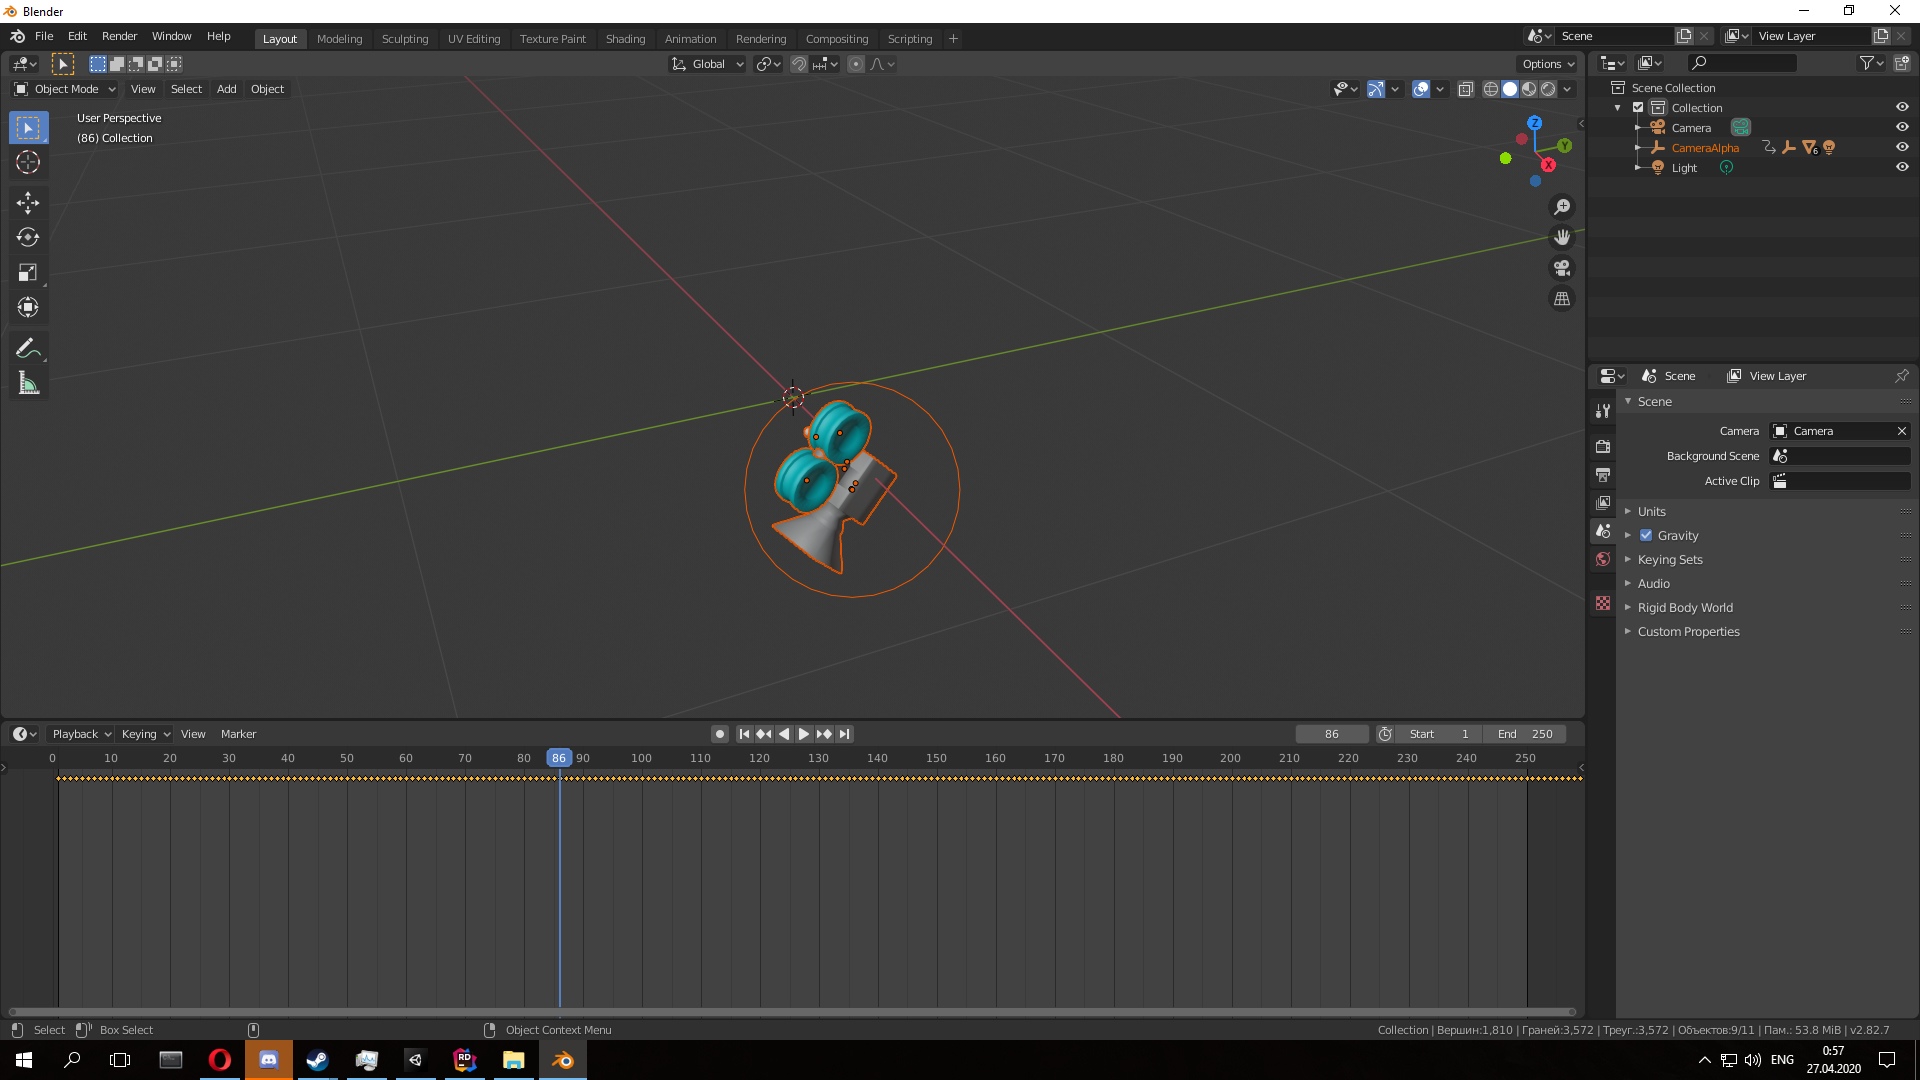Screen dimensions: 1920x1080
Task: Expand the Units panel
Action: click(1651, 511)
